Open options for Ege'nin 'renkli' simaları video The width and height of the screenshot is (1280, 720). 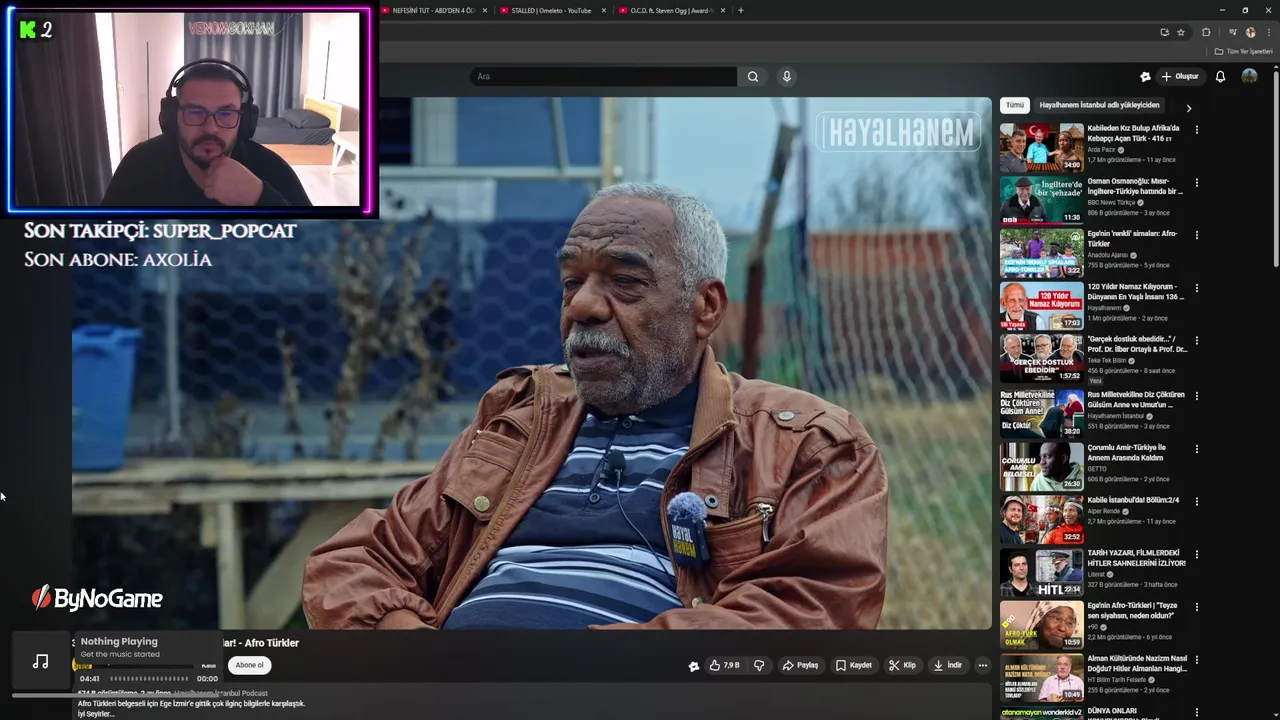coord(1196,235)
